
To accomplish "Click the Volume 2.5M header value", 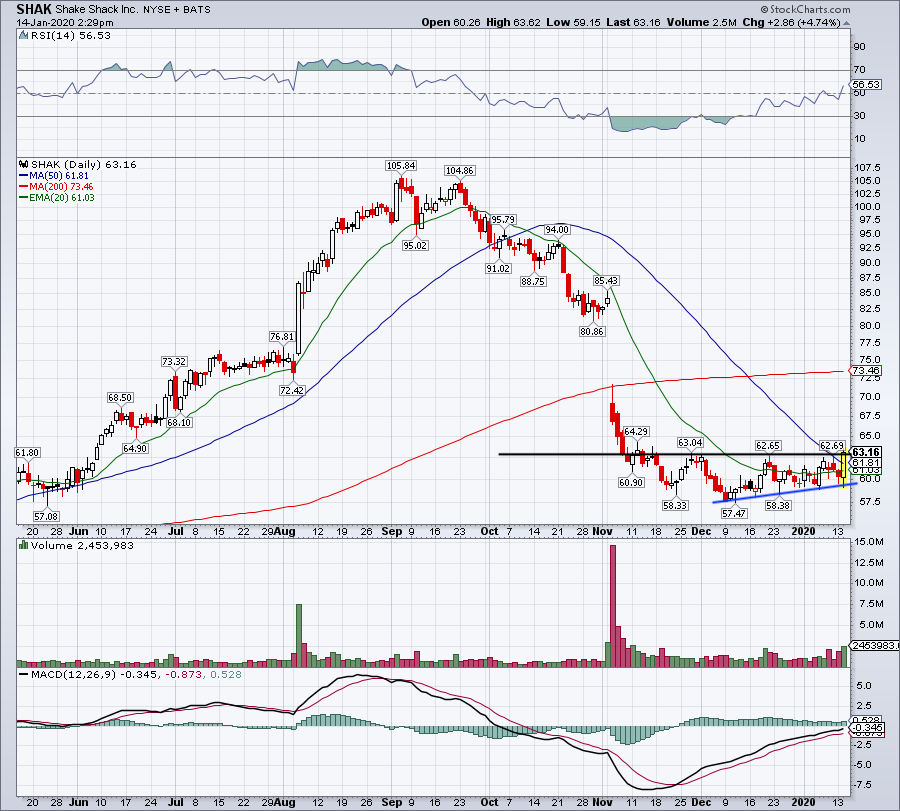I will [x=701, y=22].
